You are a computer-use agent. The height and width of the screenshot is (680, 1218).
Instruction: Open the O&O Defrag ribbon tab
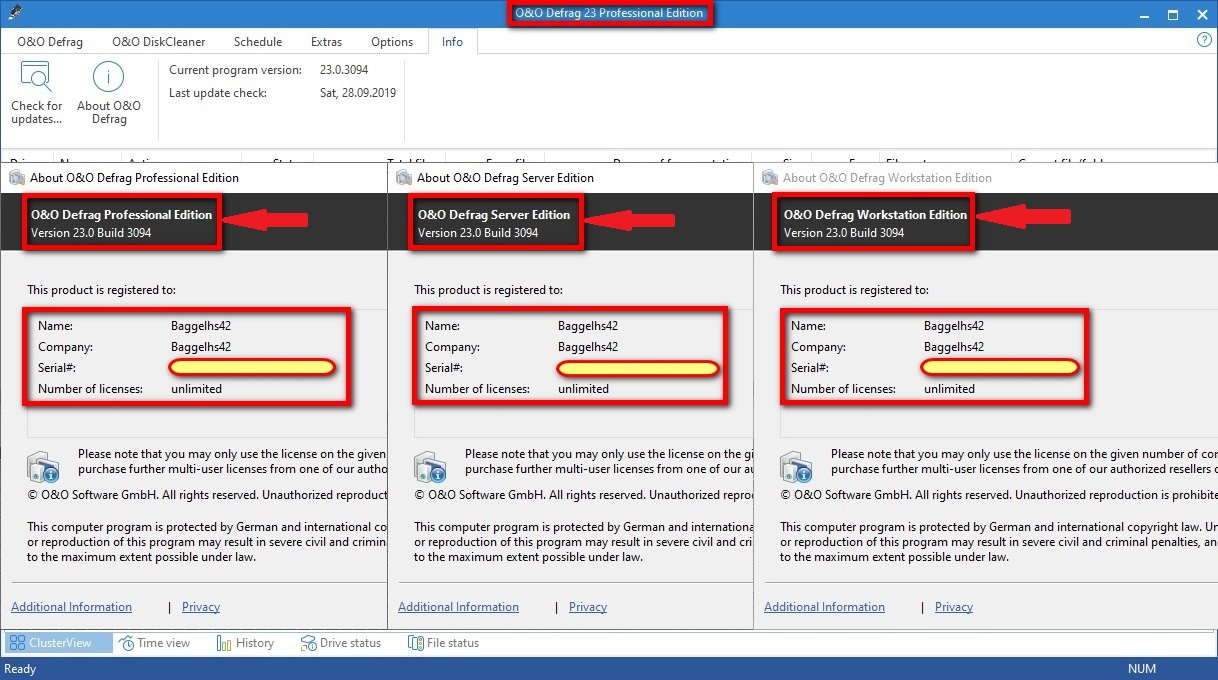point(50,42)
